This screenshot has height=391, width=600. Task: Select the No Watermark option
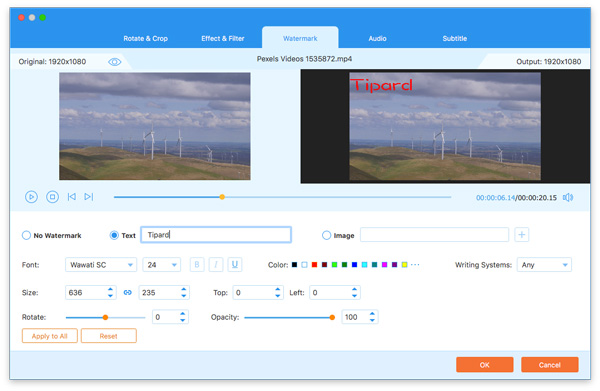(x=26, y=235)
